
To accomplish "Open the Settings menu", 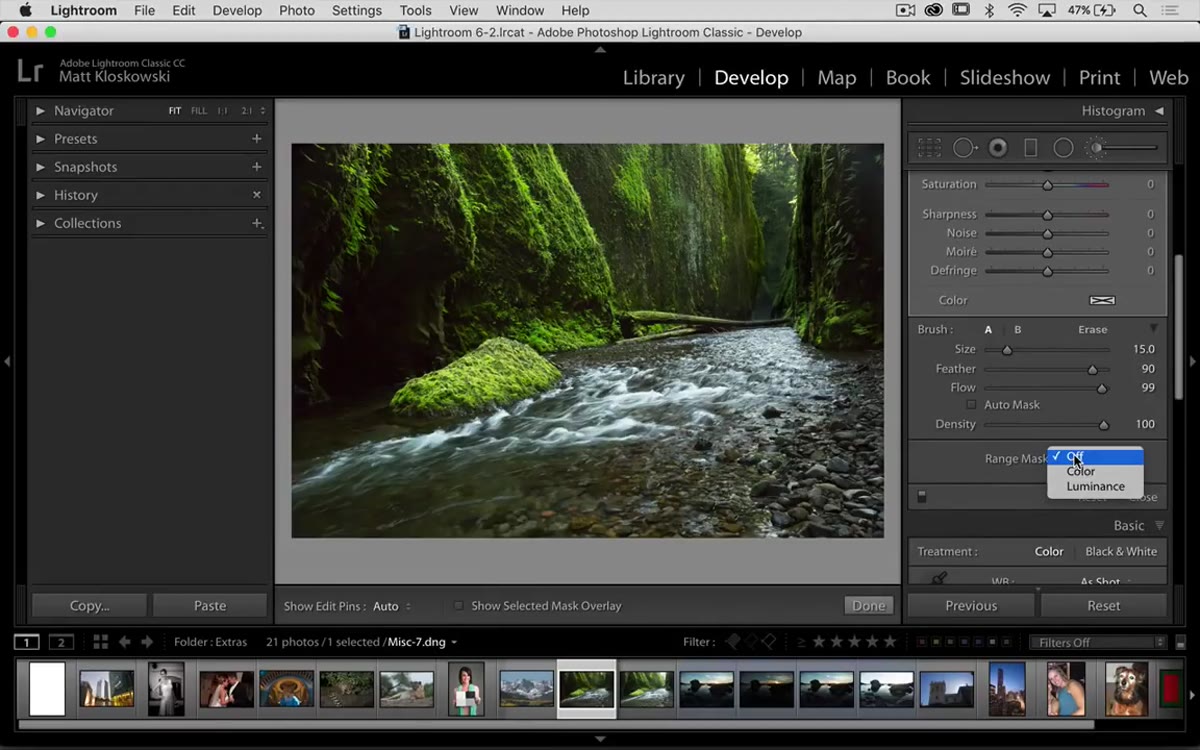I will tap(357, 10).
